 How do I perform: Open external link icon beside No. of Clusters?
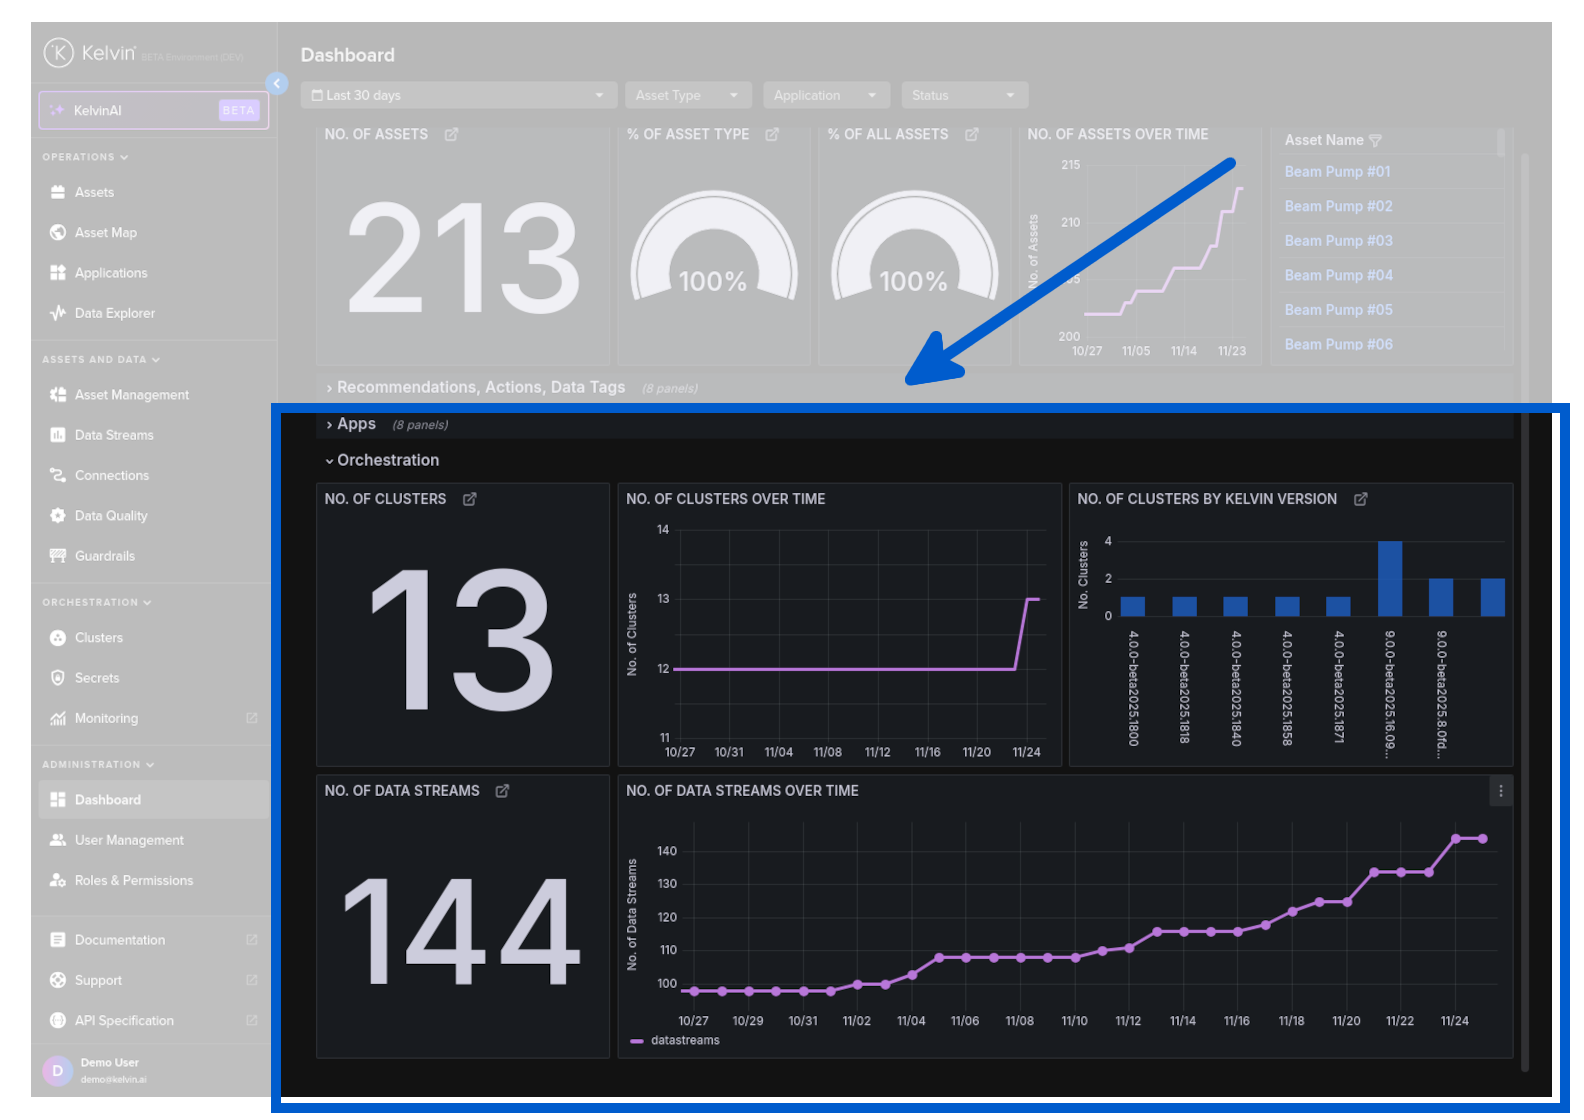(x=469, y=499)
